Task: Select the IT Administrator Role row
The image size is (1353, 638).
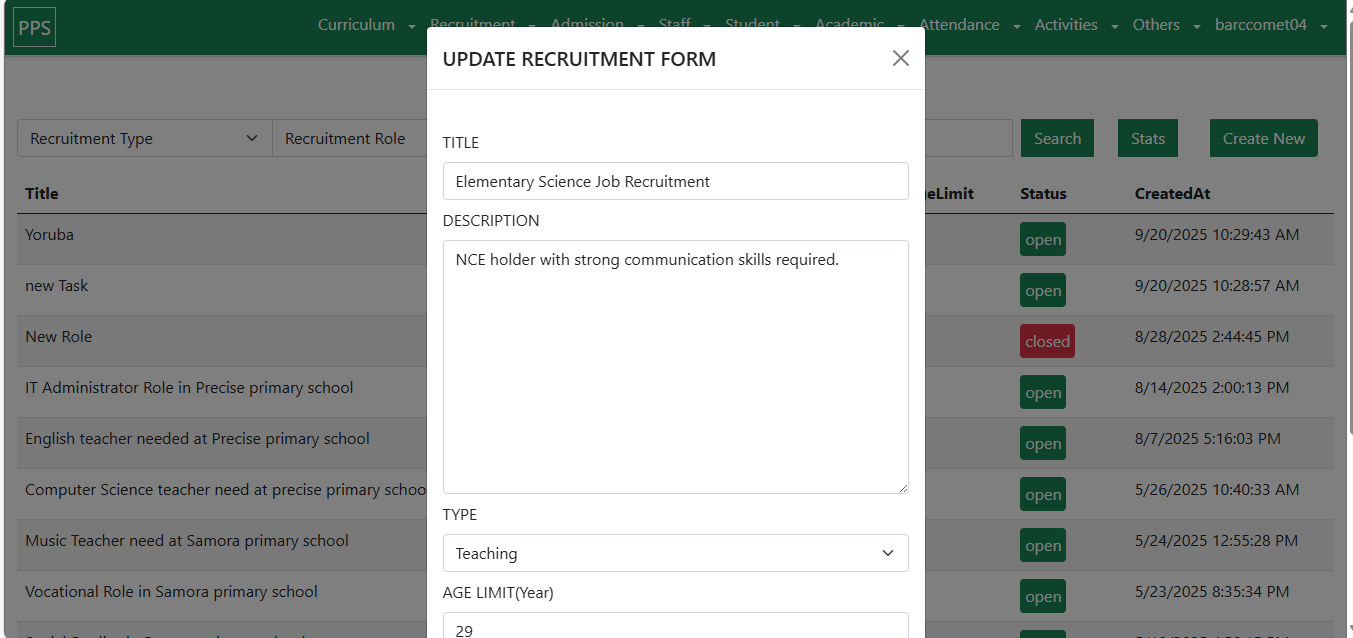Action: pos(189,388)
